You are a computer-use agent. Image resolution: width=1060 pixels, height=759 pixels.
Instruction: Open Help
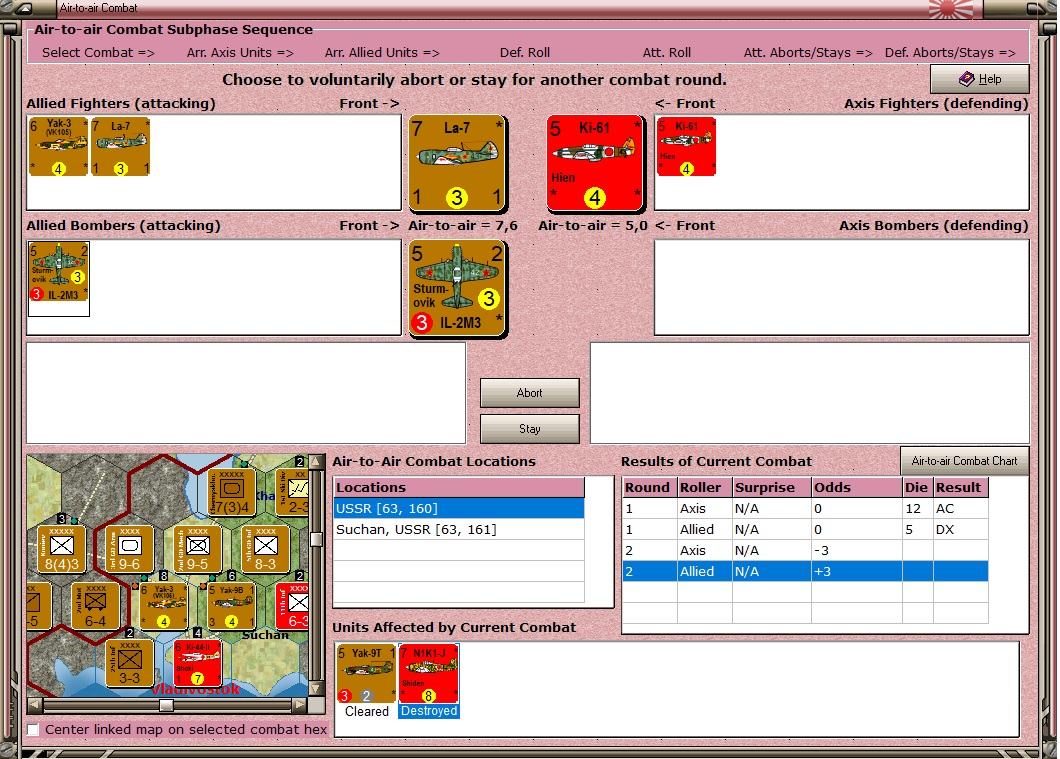980,79
